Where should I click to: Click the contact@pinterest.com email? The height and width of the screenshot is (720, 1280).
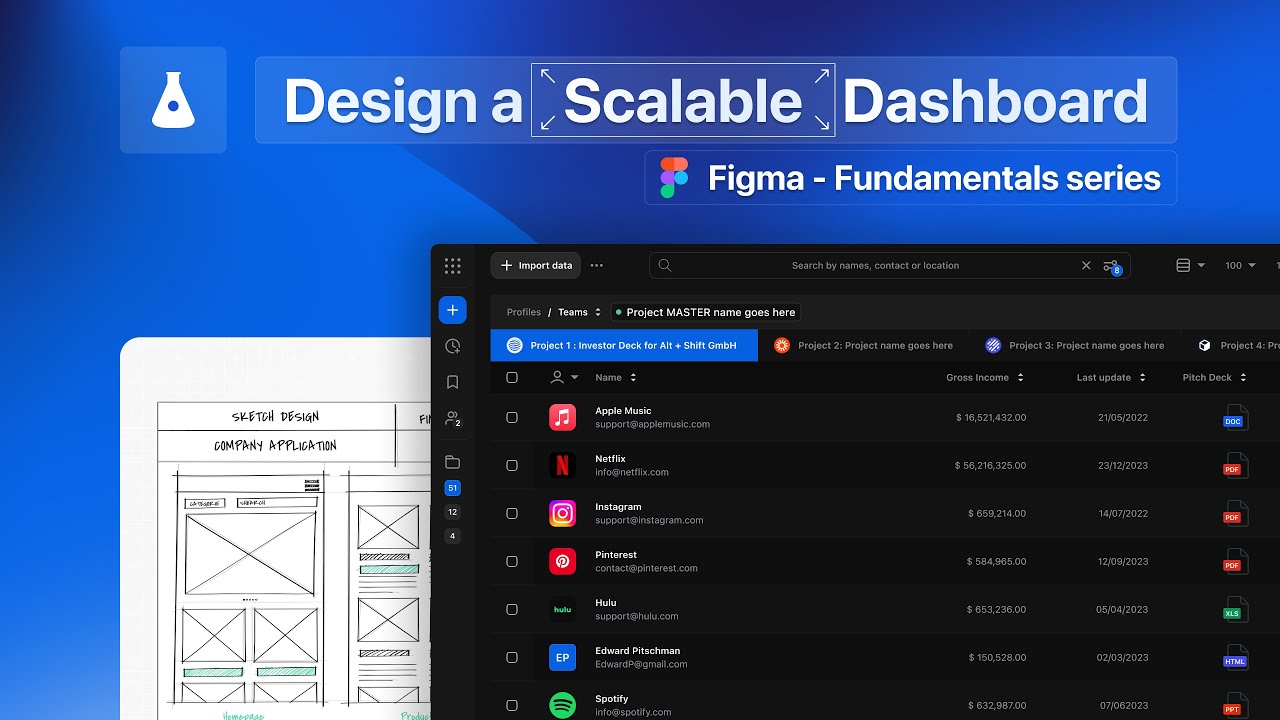646,568
